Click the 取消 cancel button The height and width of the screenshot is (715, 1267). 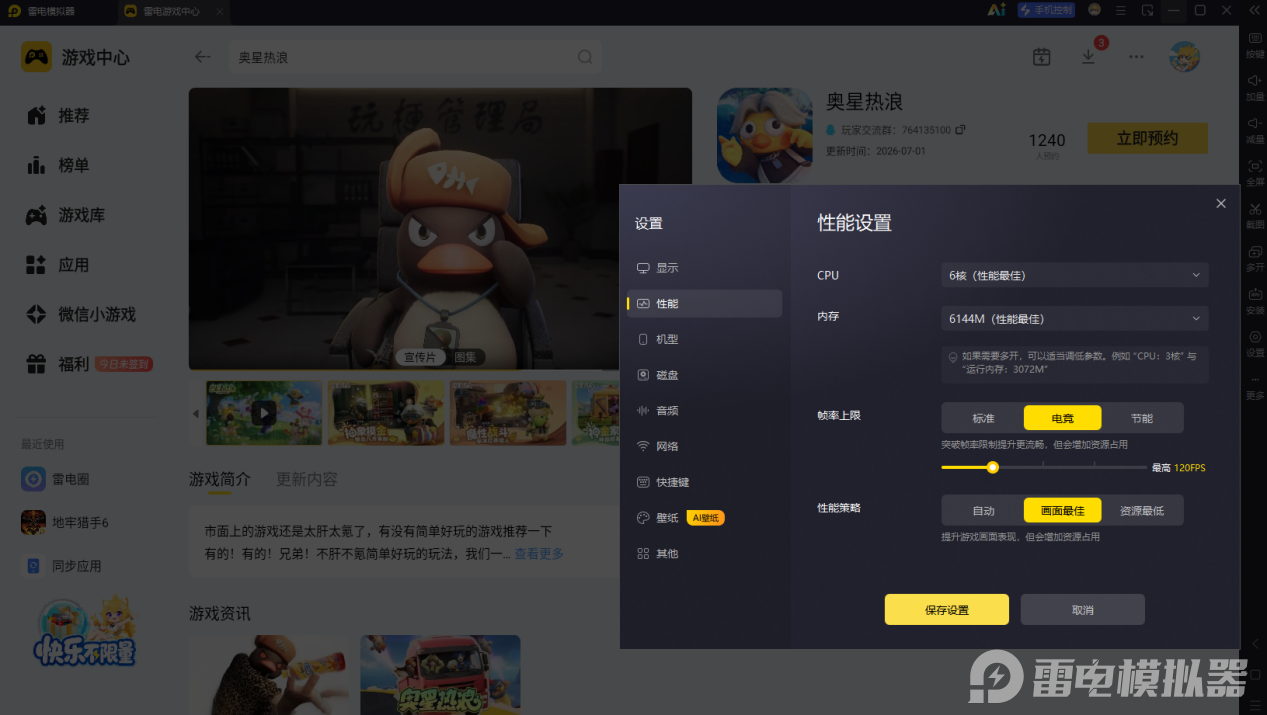[x=1082, y=610]
